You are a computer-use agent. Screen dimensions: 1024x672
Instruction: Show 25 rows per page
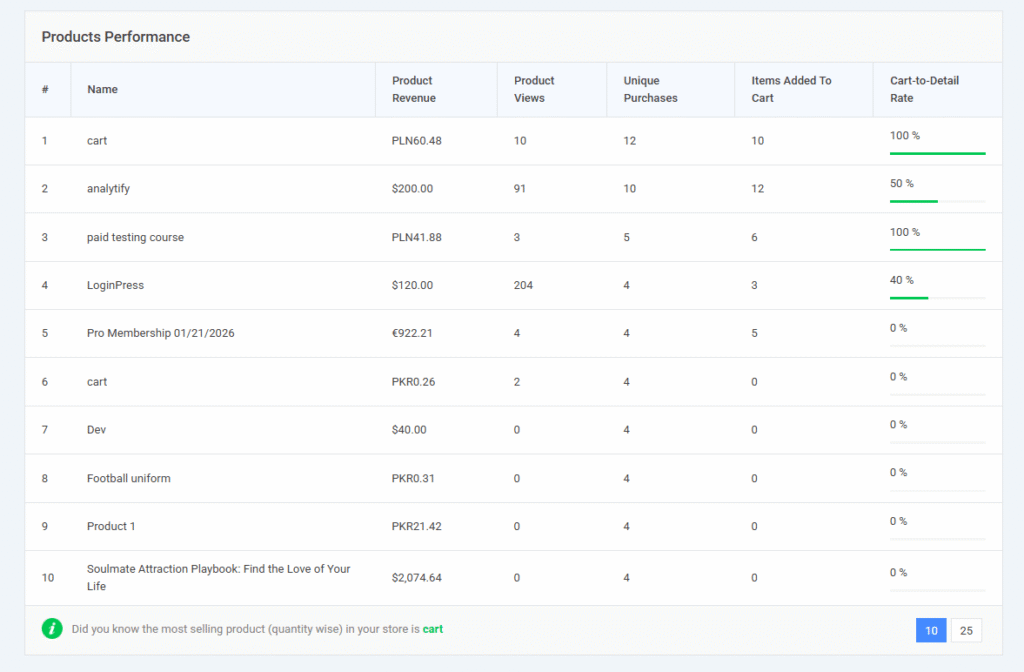[967, 630]
